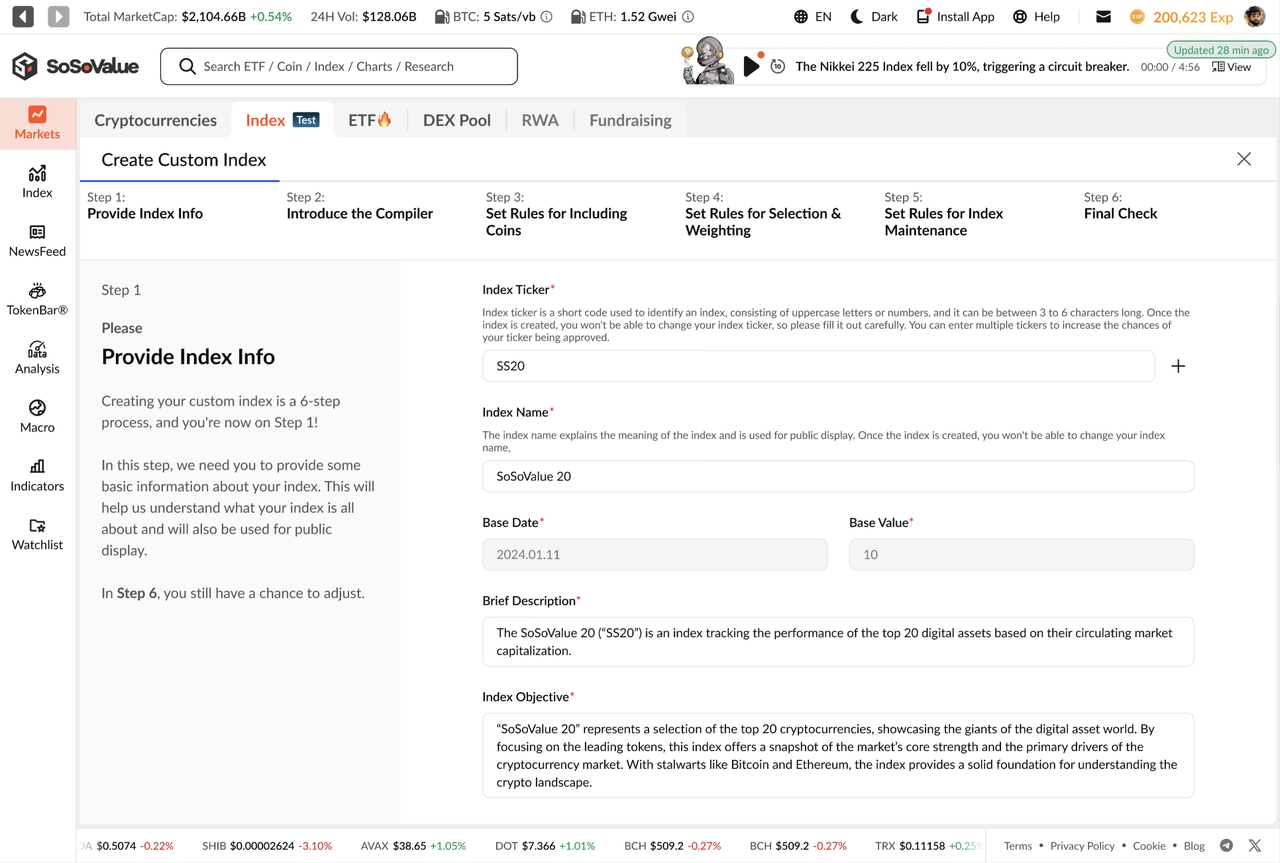Click Total MarketCap $2,104.66B value
The width and height of the screenshot is (1280, 863).
point(213,16)
